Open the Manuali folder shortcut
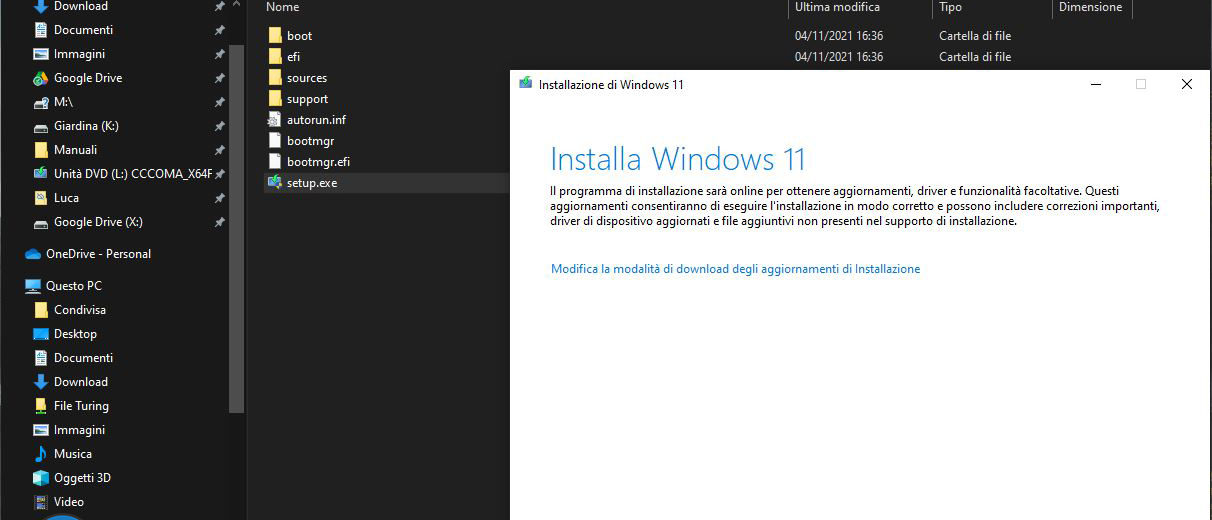The width and height of the screenshot is (1212, 520). pos(75,150)
